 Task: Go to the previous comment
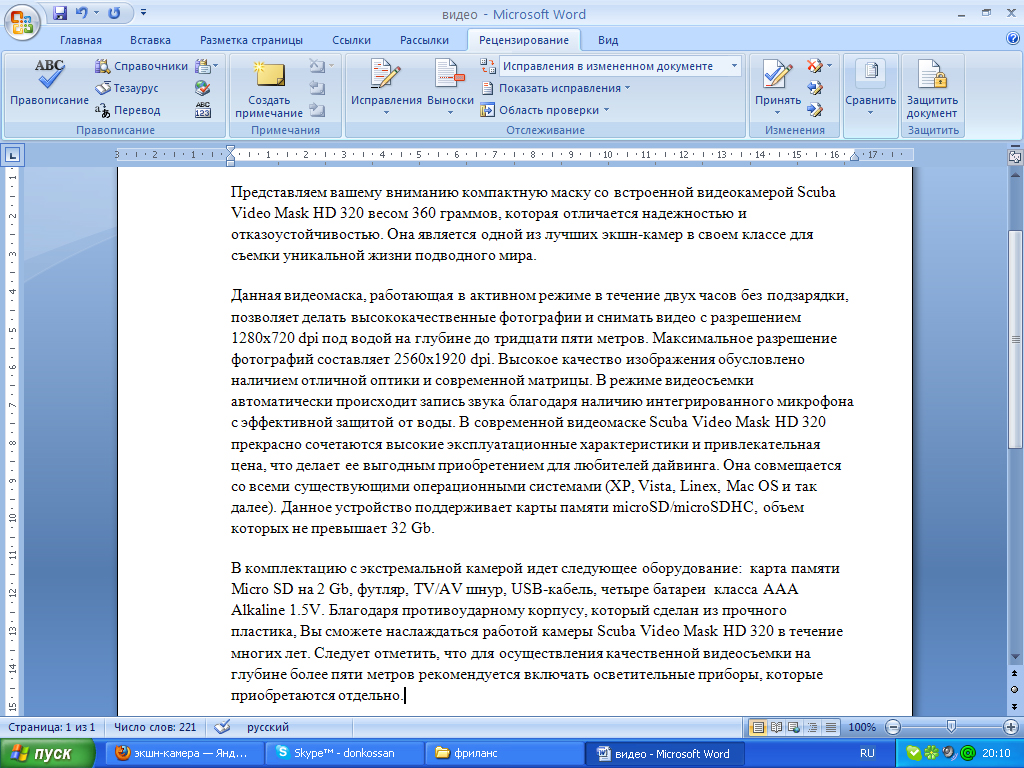[317, 88]
